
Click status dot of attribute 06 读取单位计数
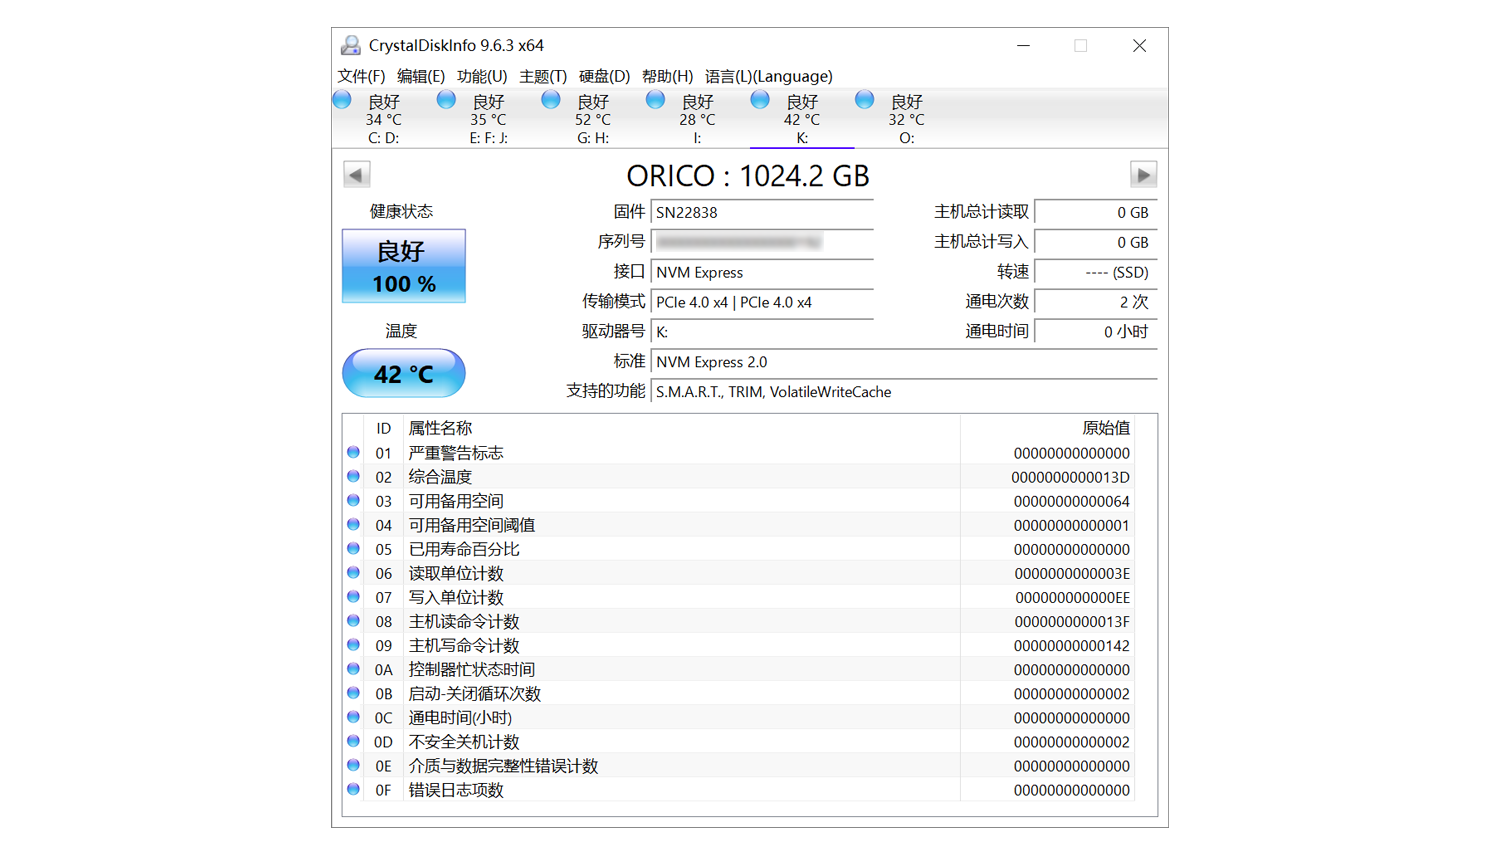[354, 572]
